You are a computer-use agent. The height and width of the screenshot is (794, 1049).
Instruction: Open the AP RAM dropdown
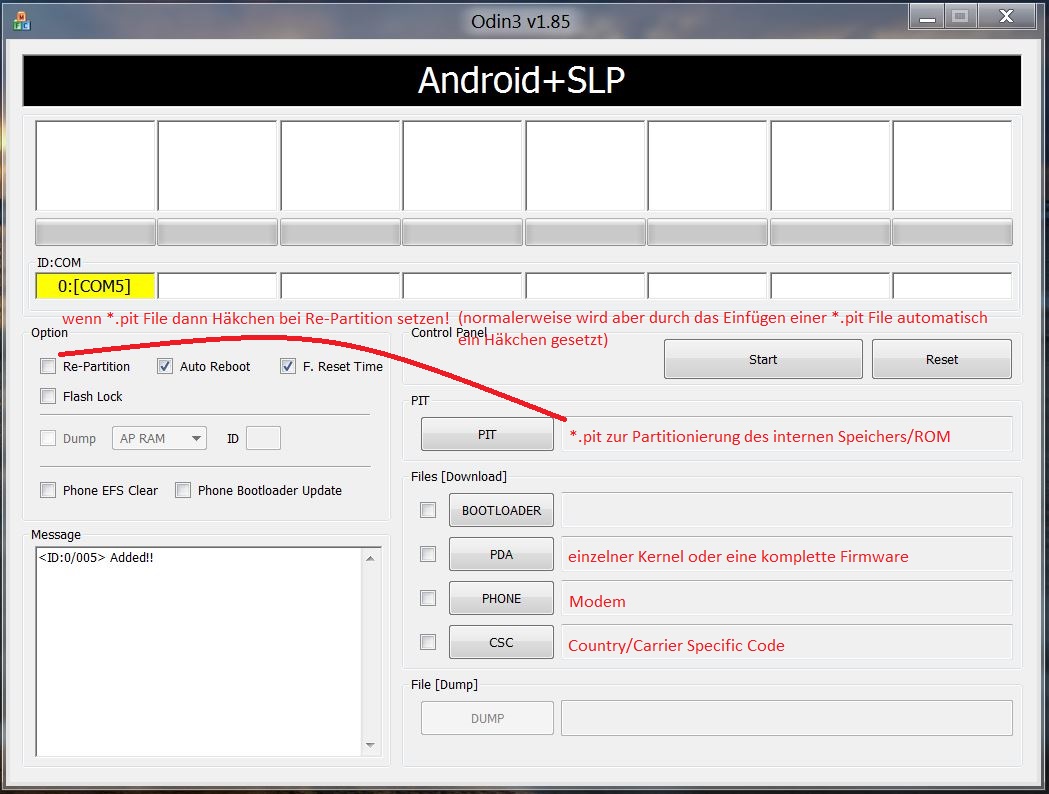pos(159,438)
